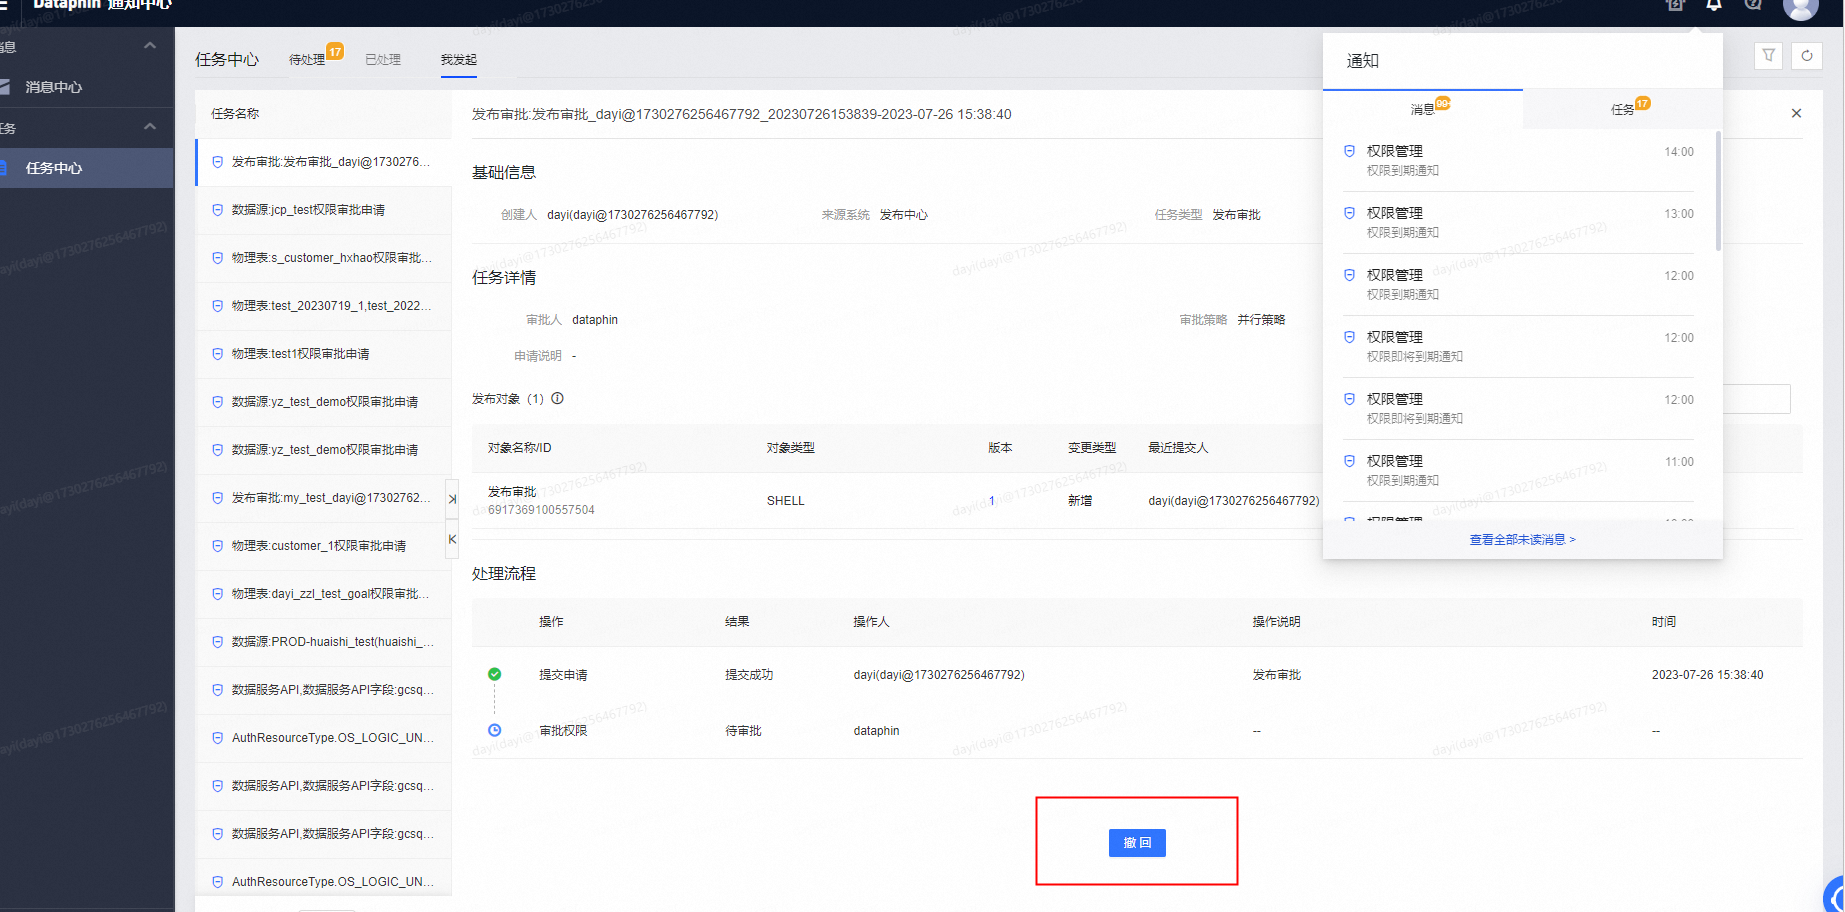The width and height of the screenshot is (1845, 912).
Task: Click the envelope icon beside 消息中心
Action: [x=4, y=87]
